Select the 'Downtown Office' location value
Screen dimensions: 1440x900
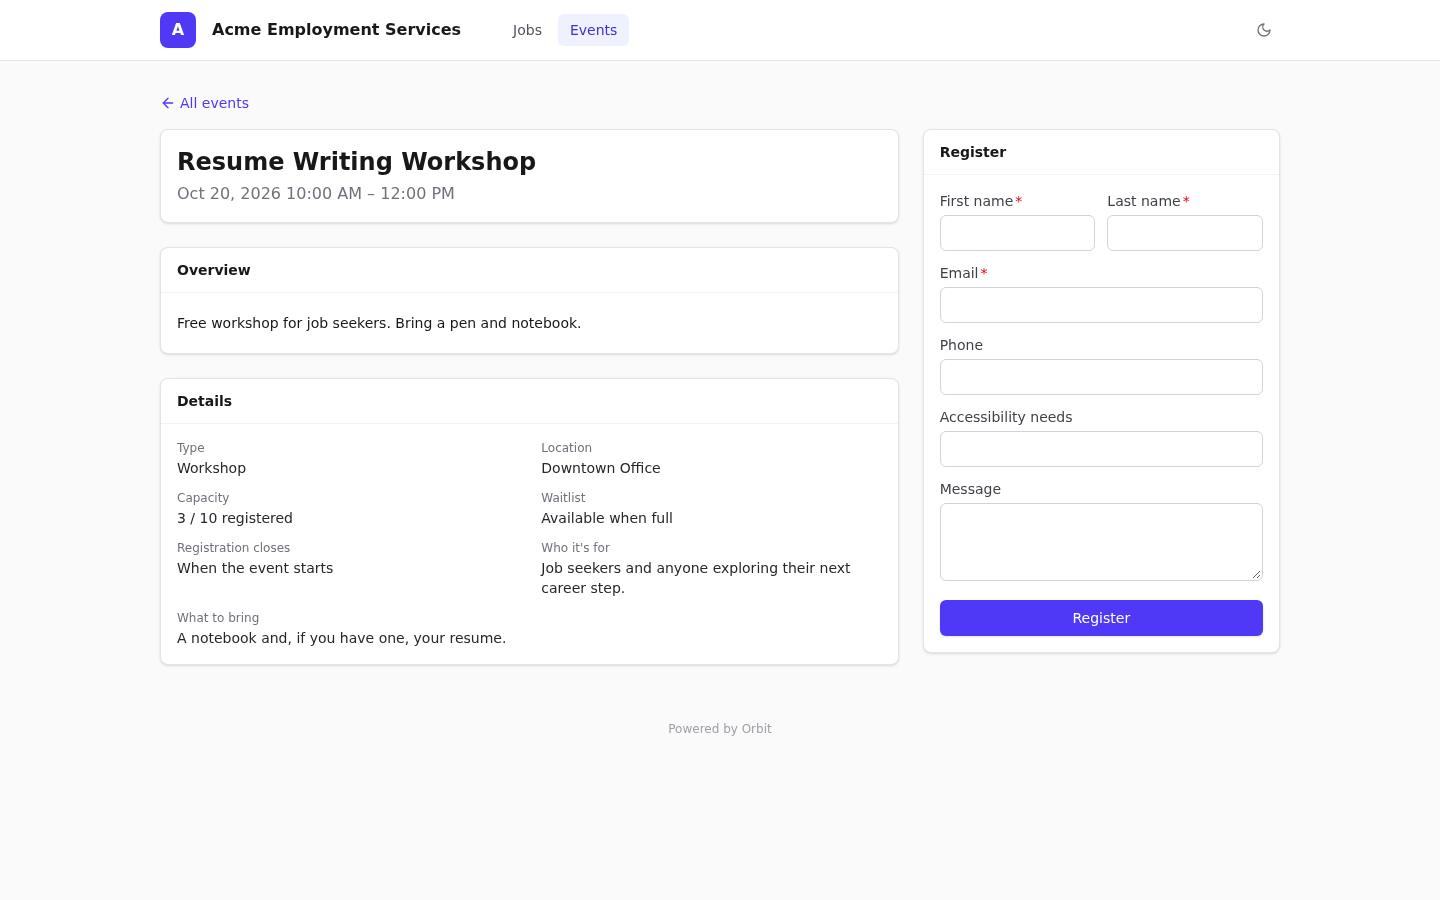(601, 468)
